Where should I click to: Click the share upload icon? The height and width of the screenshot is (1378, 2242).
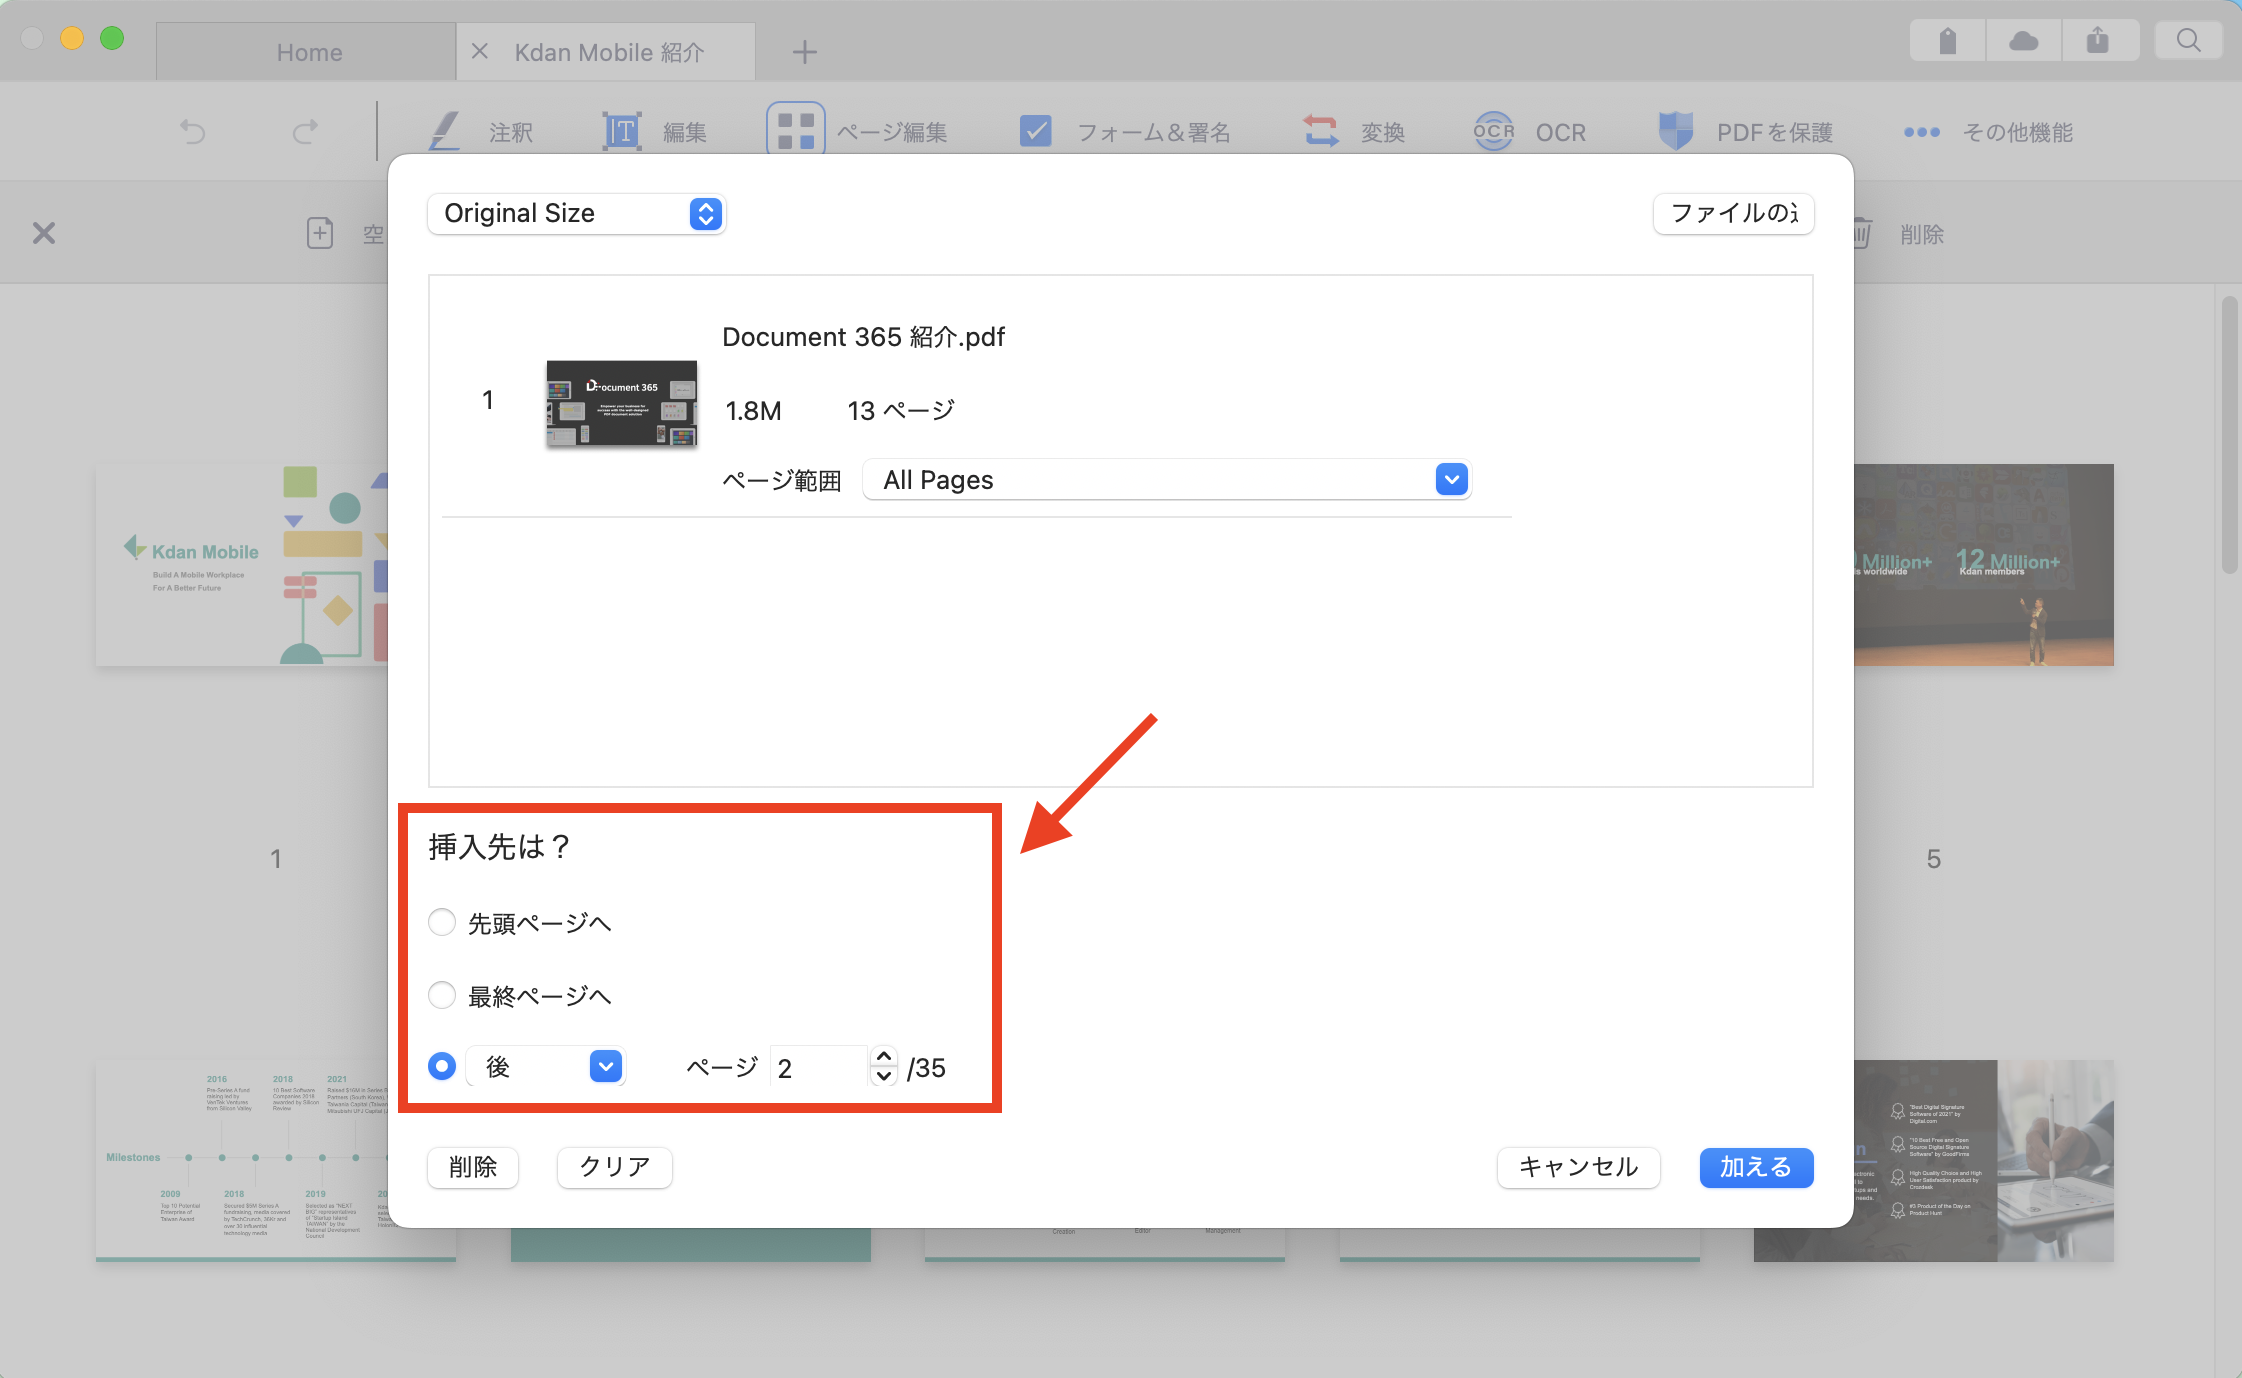(2098, 41)
